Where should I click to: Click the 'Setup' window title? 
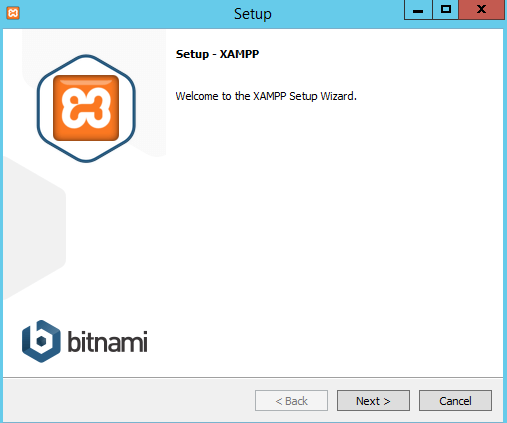pos(253,14)
